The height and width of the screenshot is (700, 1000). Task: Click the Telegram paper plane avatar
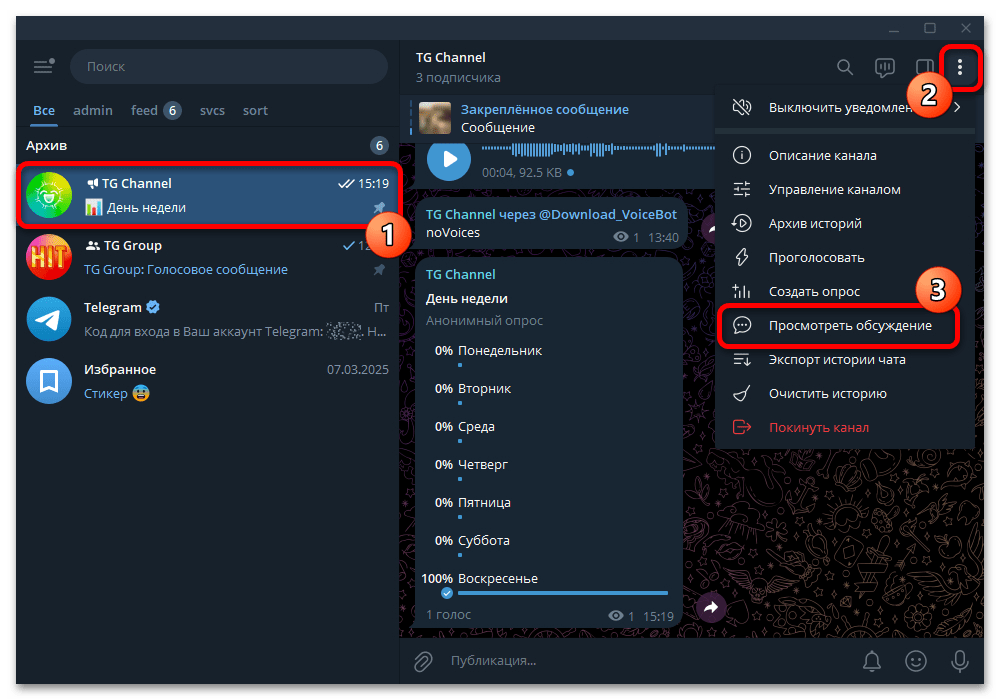pyautogui.click(x=48, y=319)
